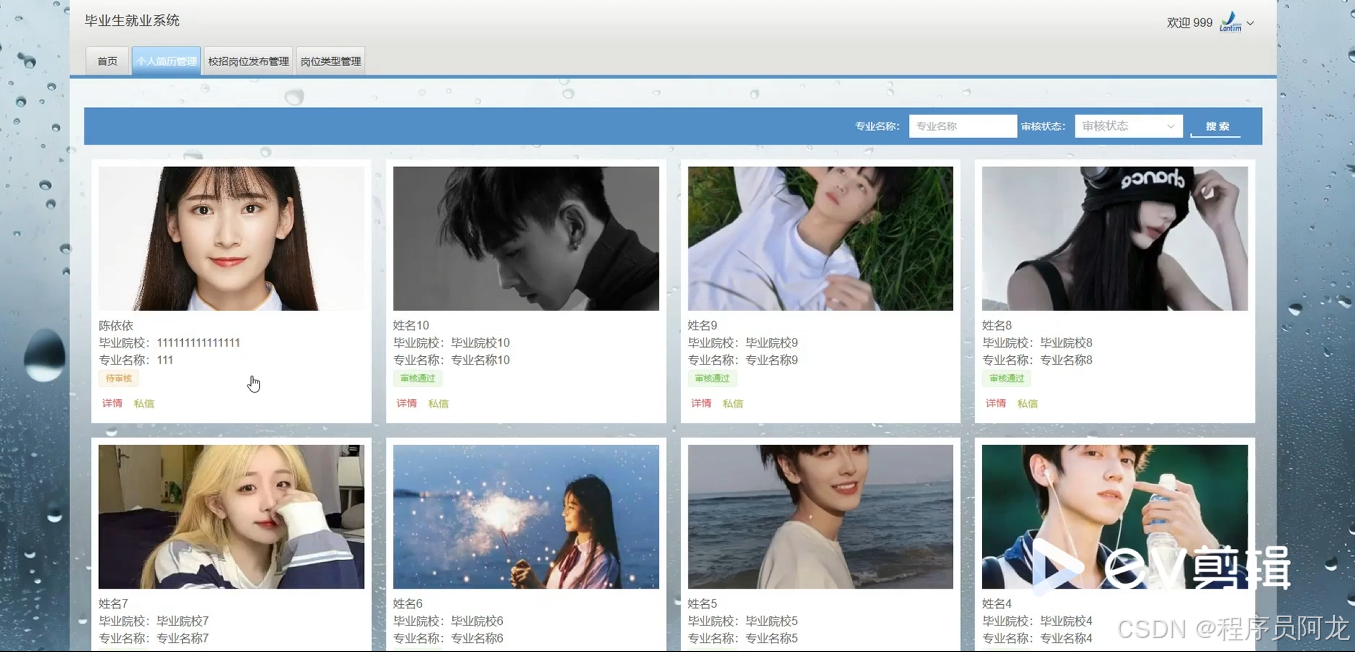1355x652 pixels.
Task: Click the name text 姓名10
Action: click(411, 326)
